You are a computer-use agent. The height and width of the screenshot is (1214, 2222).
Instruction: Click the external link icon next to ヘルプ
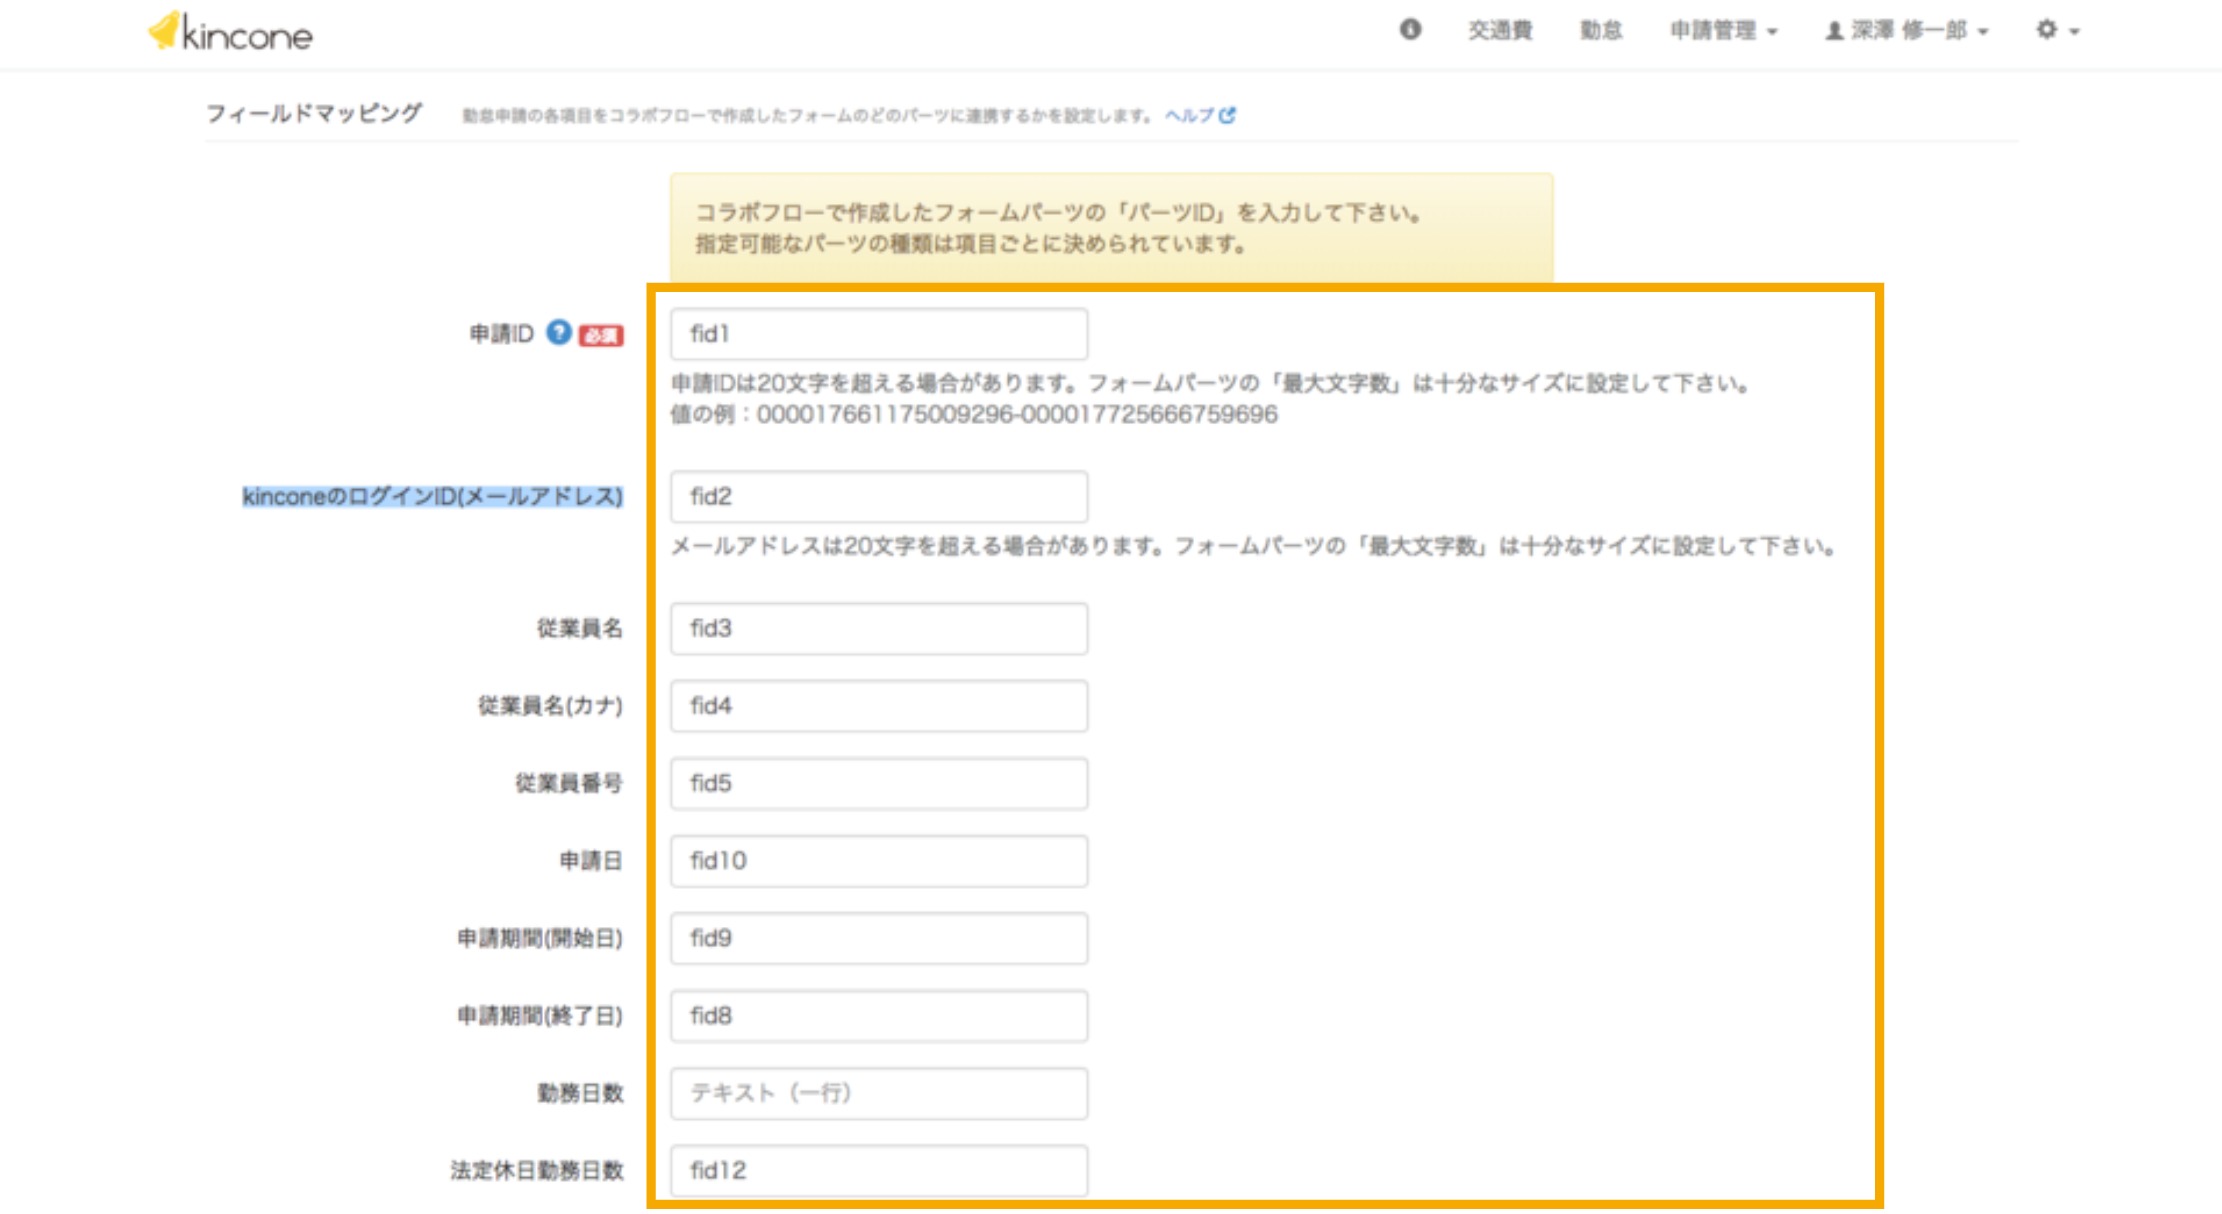[x=1228, y=116]
